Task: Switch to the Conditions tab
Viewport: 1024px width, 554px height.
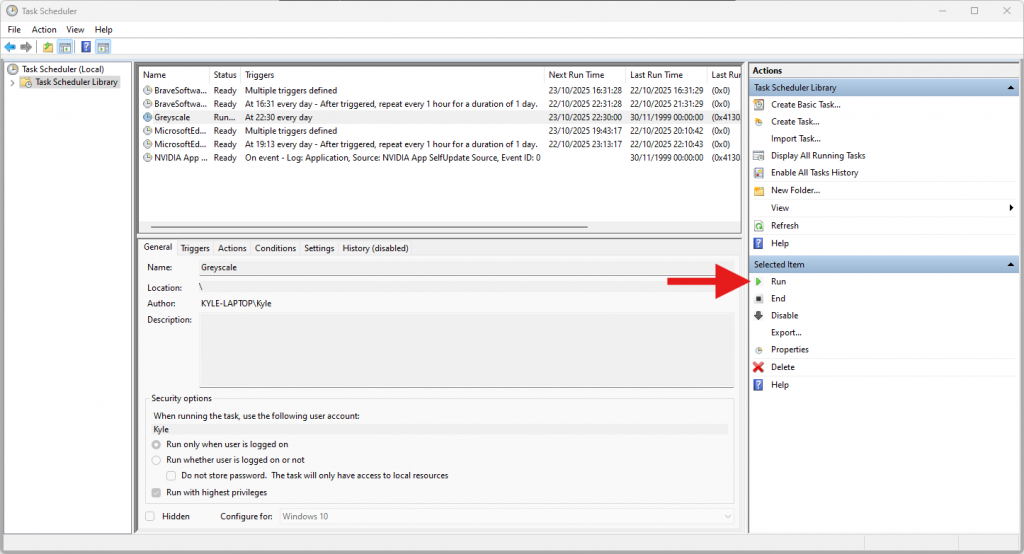Action: click(x=275, y=248)
